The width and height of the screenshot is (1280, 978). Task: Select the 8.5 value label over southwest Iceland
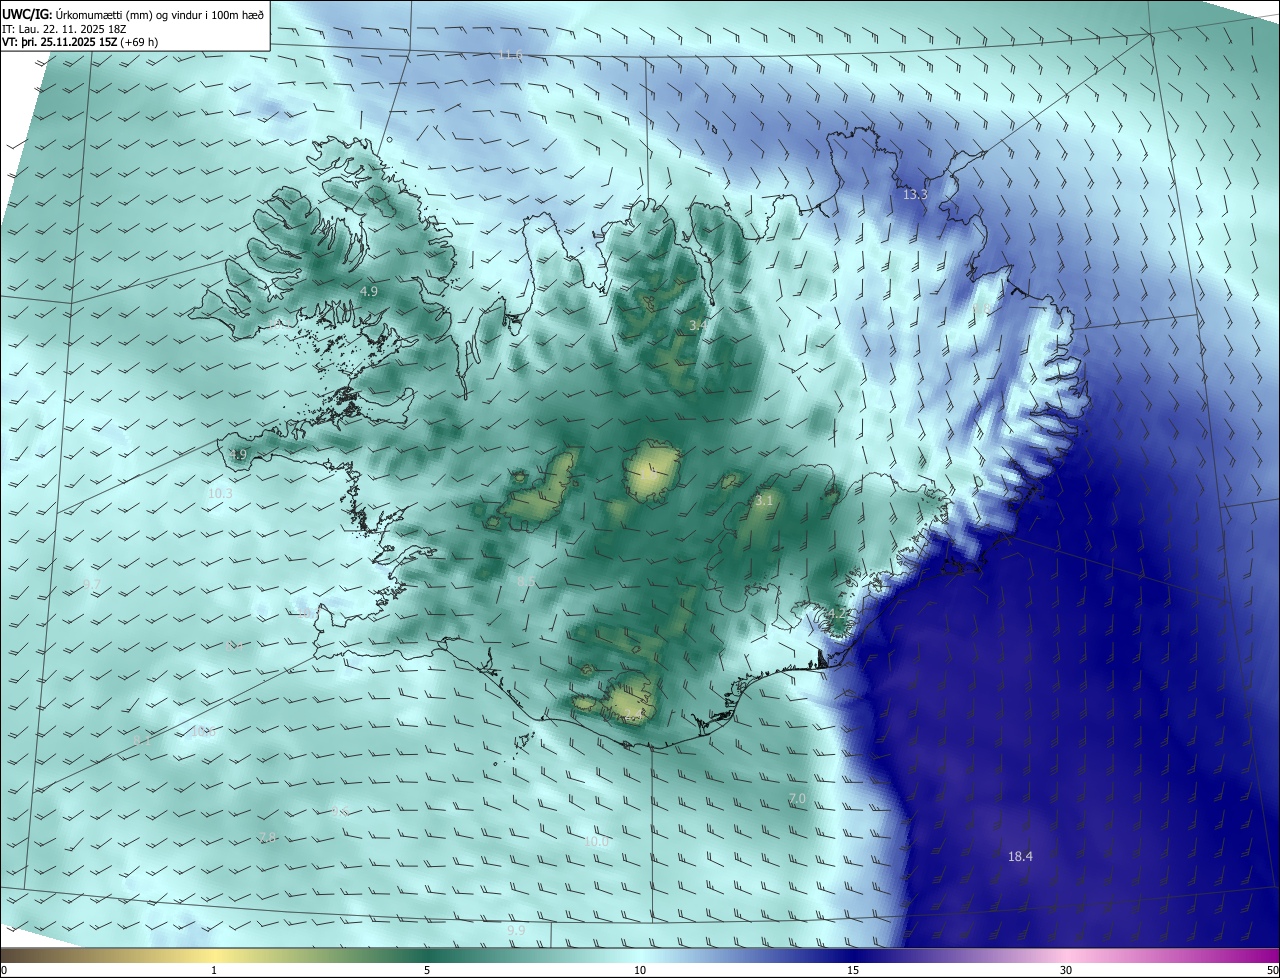point(526,581)
